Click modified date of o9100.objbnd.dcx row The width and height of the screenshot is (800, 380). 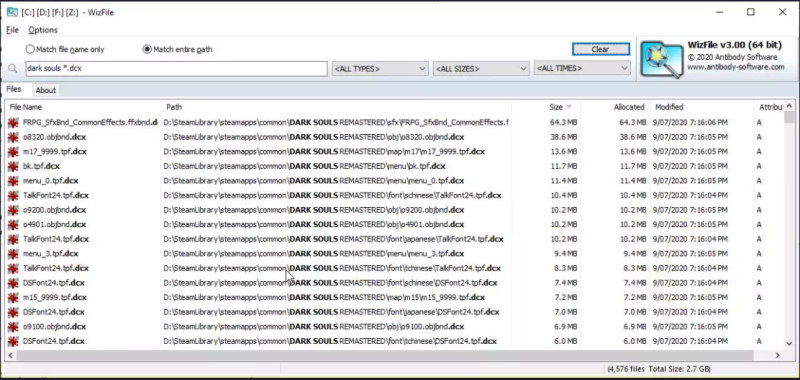(691, 326)
